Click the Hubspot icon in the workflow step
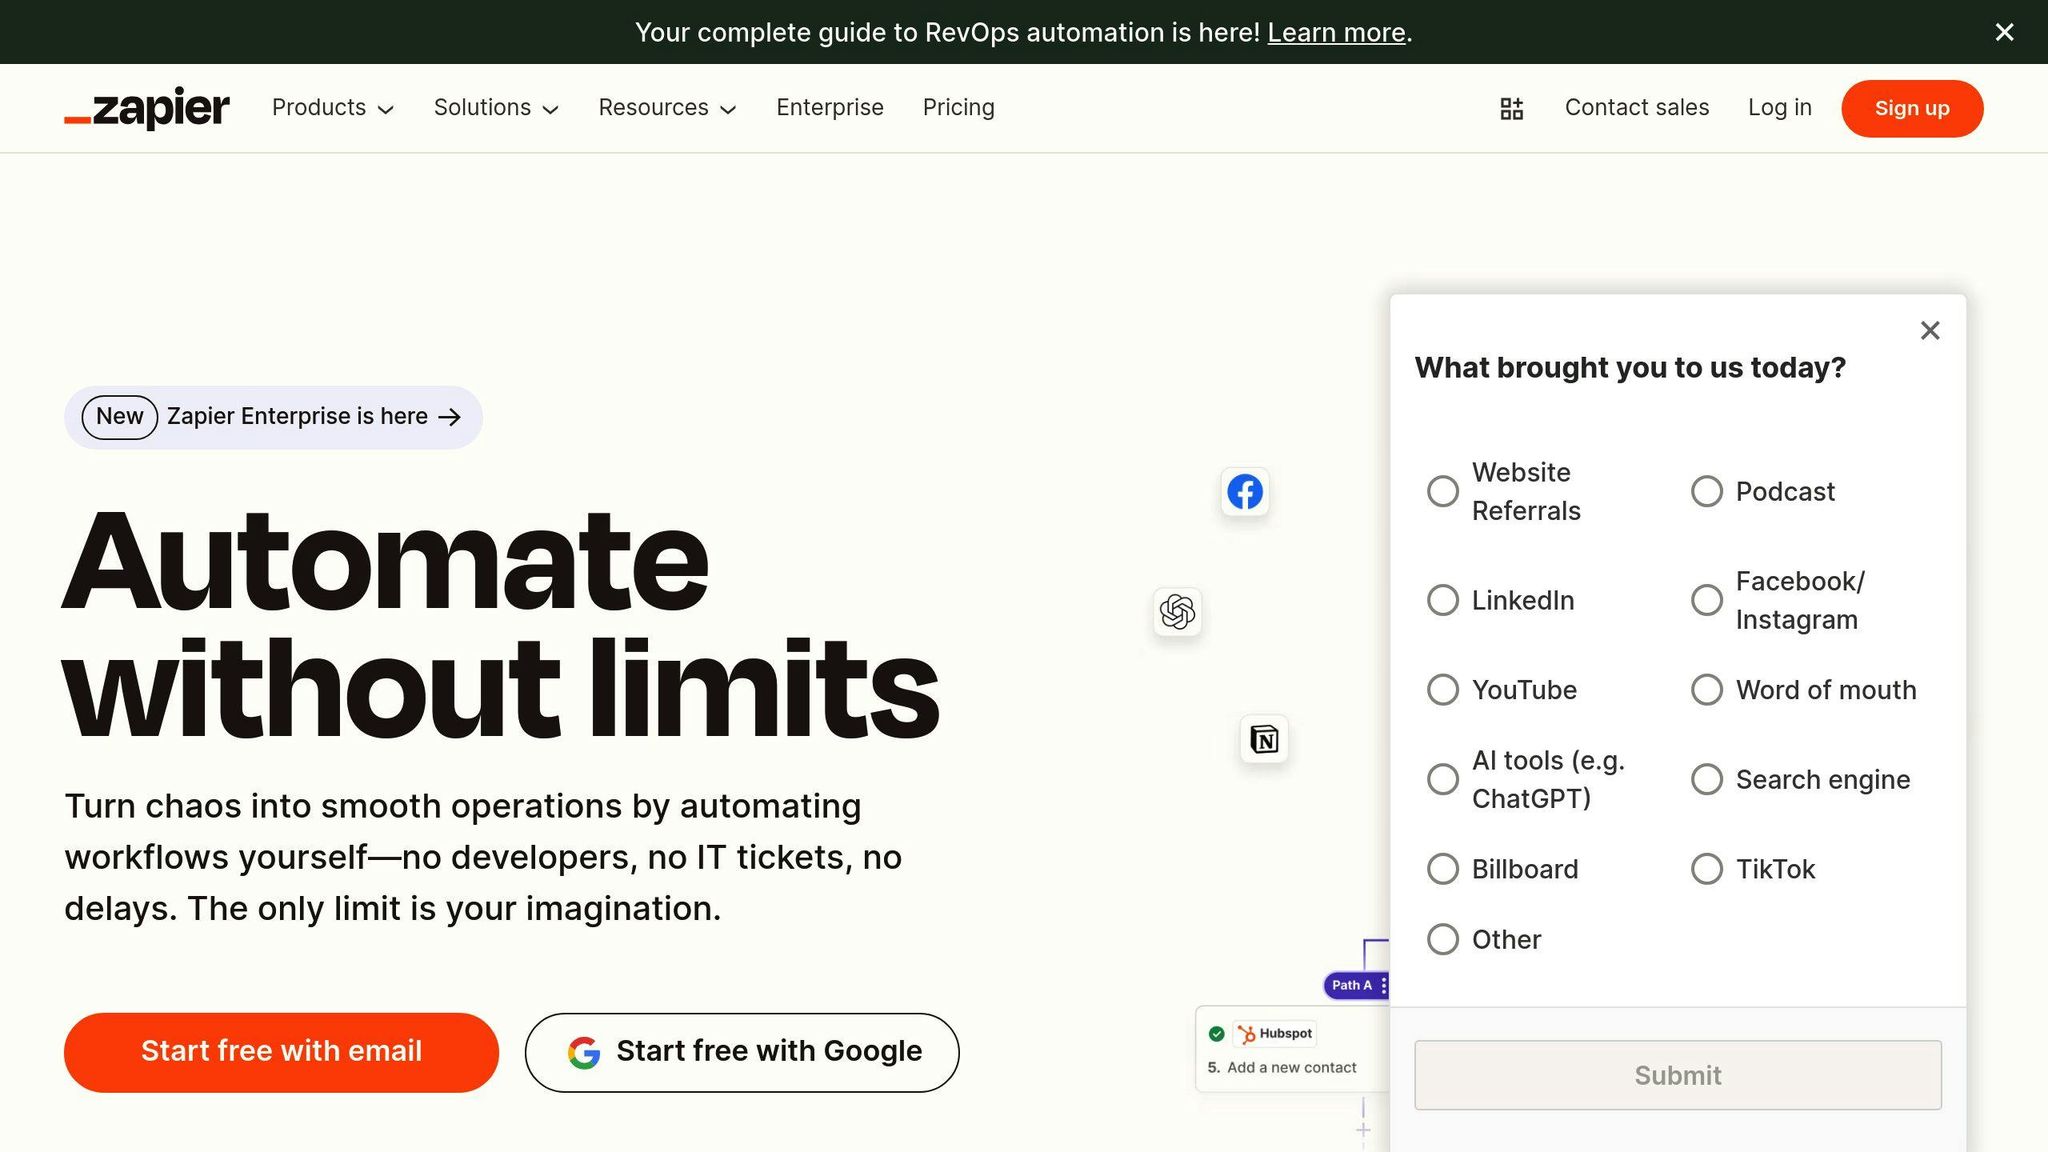The width and height of the screenshot is (2048, 1152). 1248,1033
